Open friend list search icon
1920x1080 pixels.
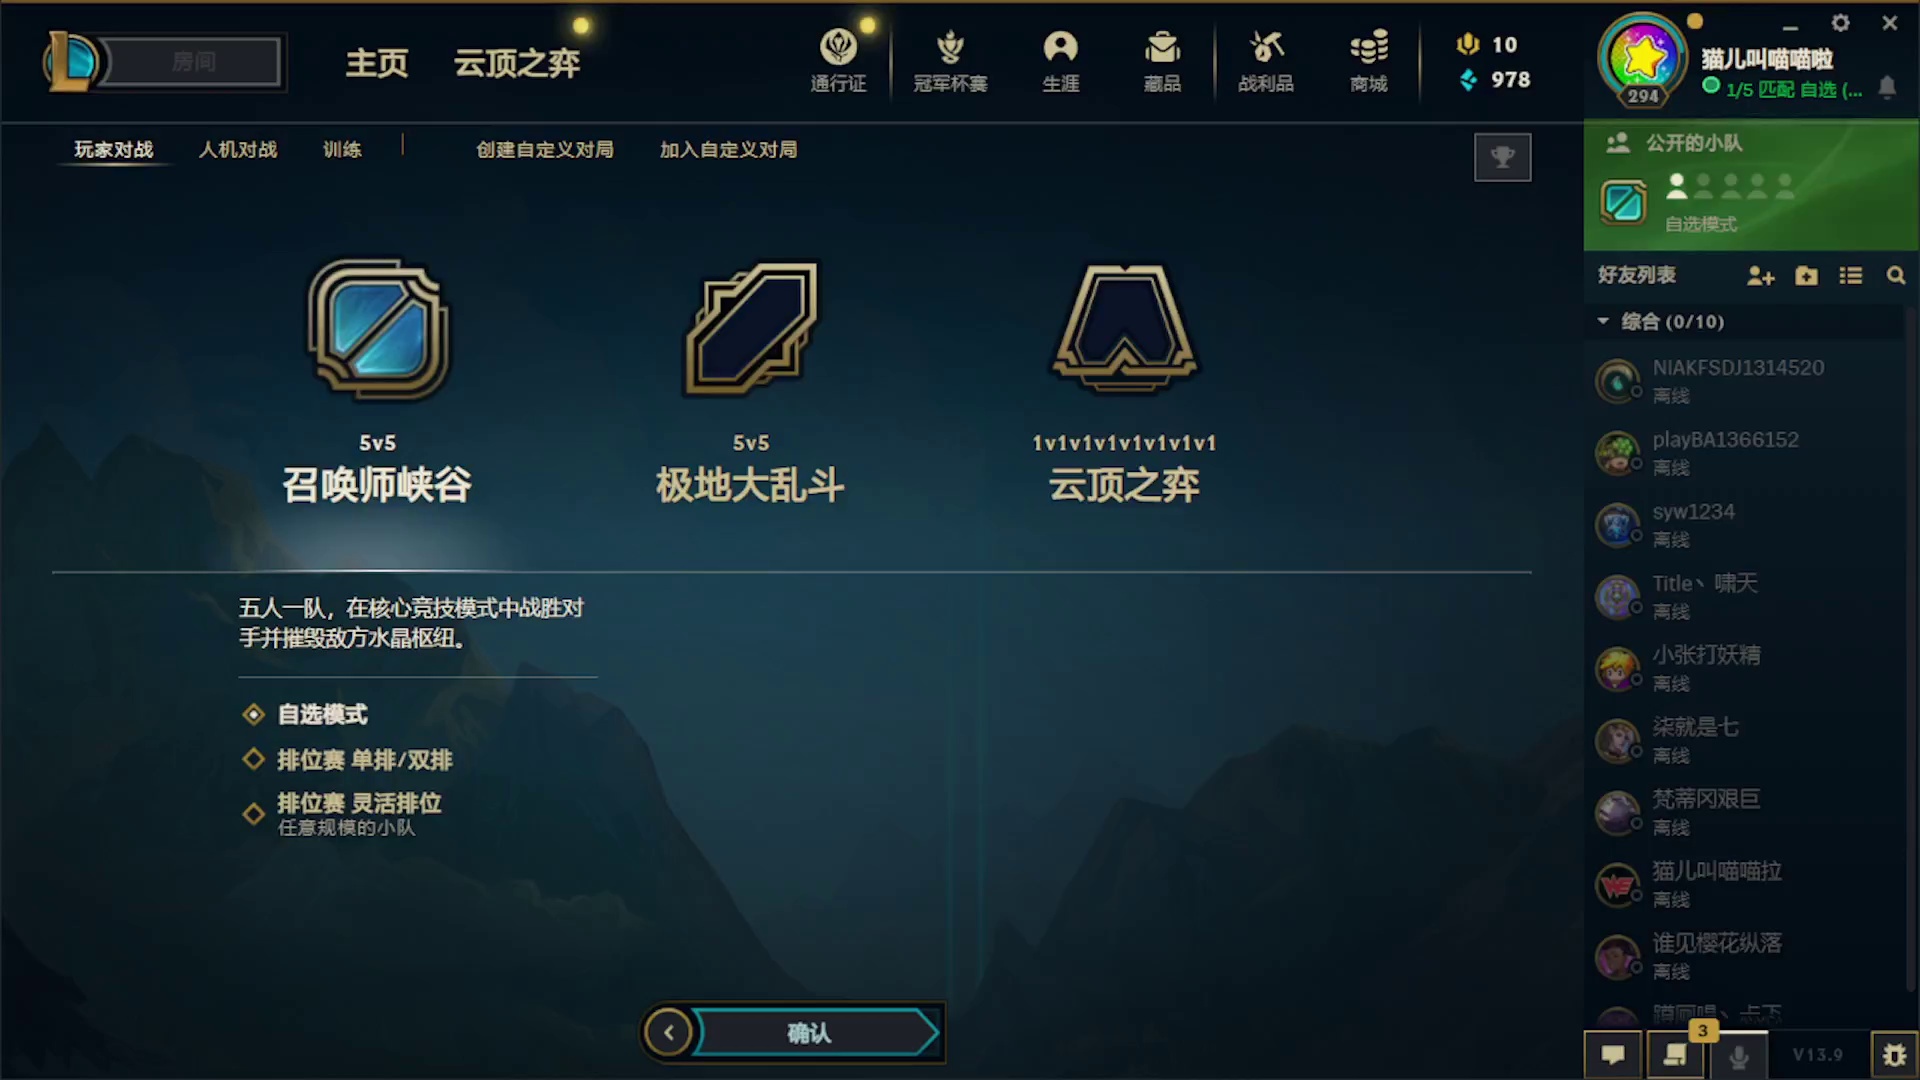tap(1895, 276)
